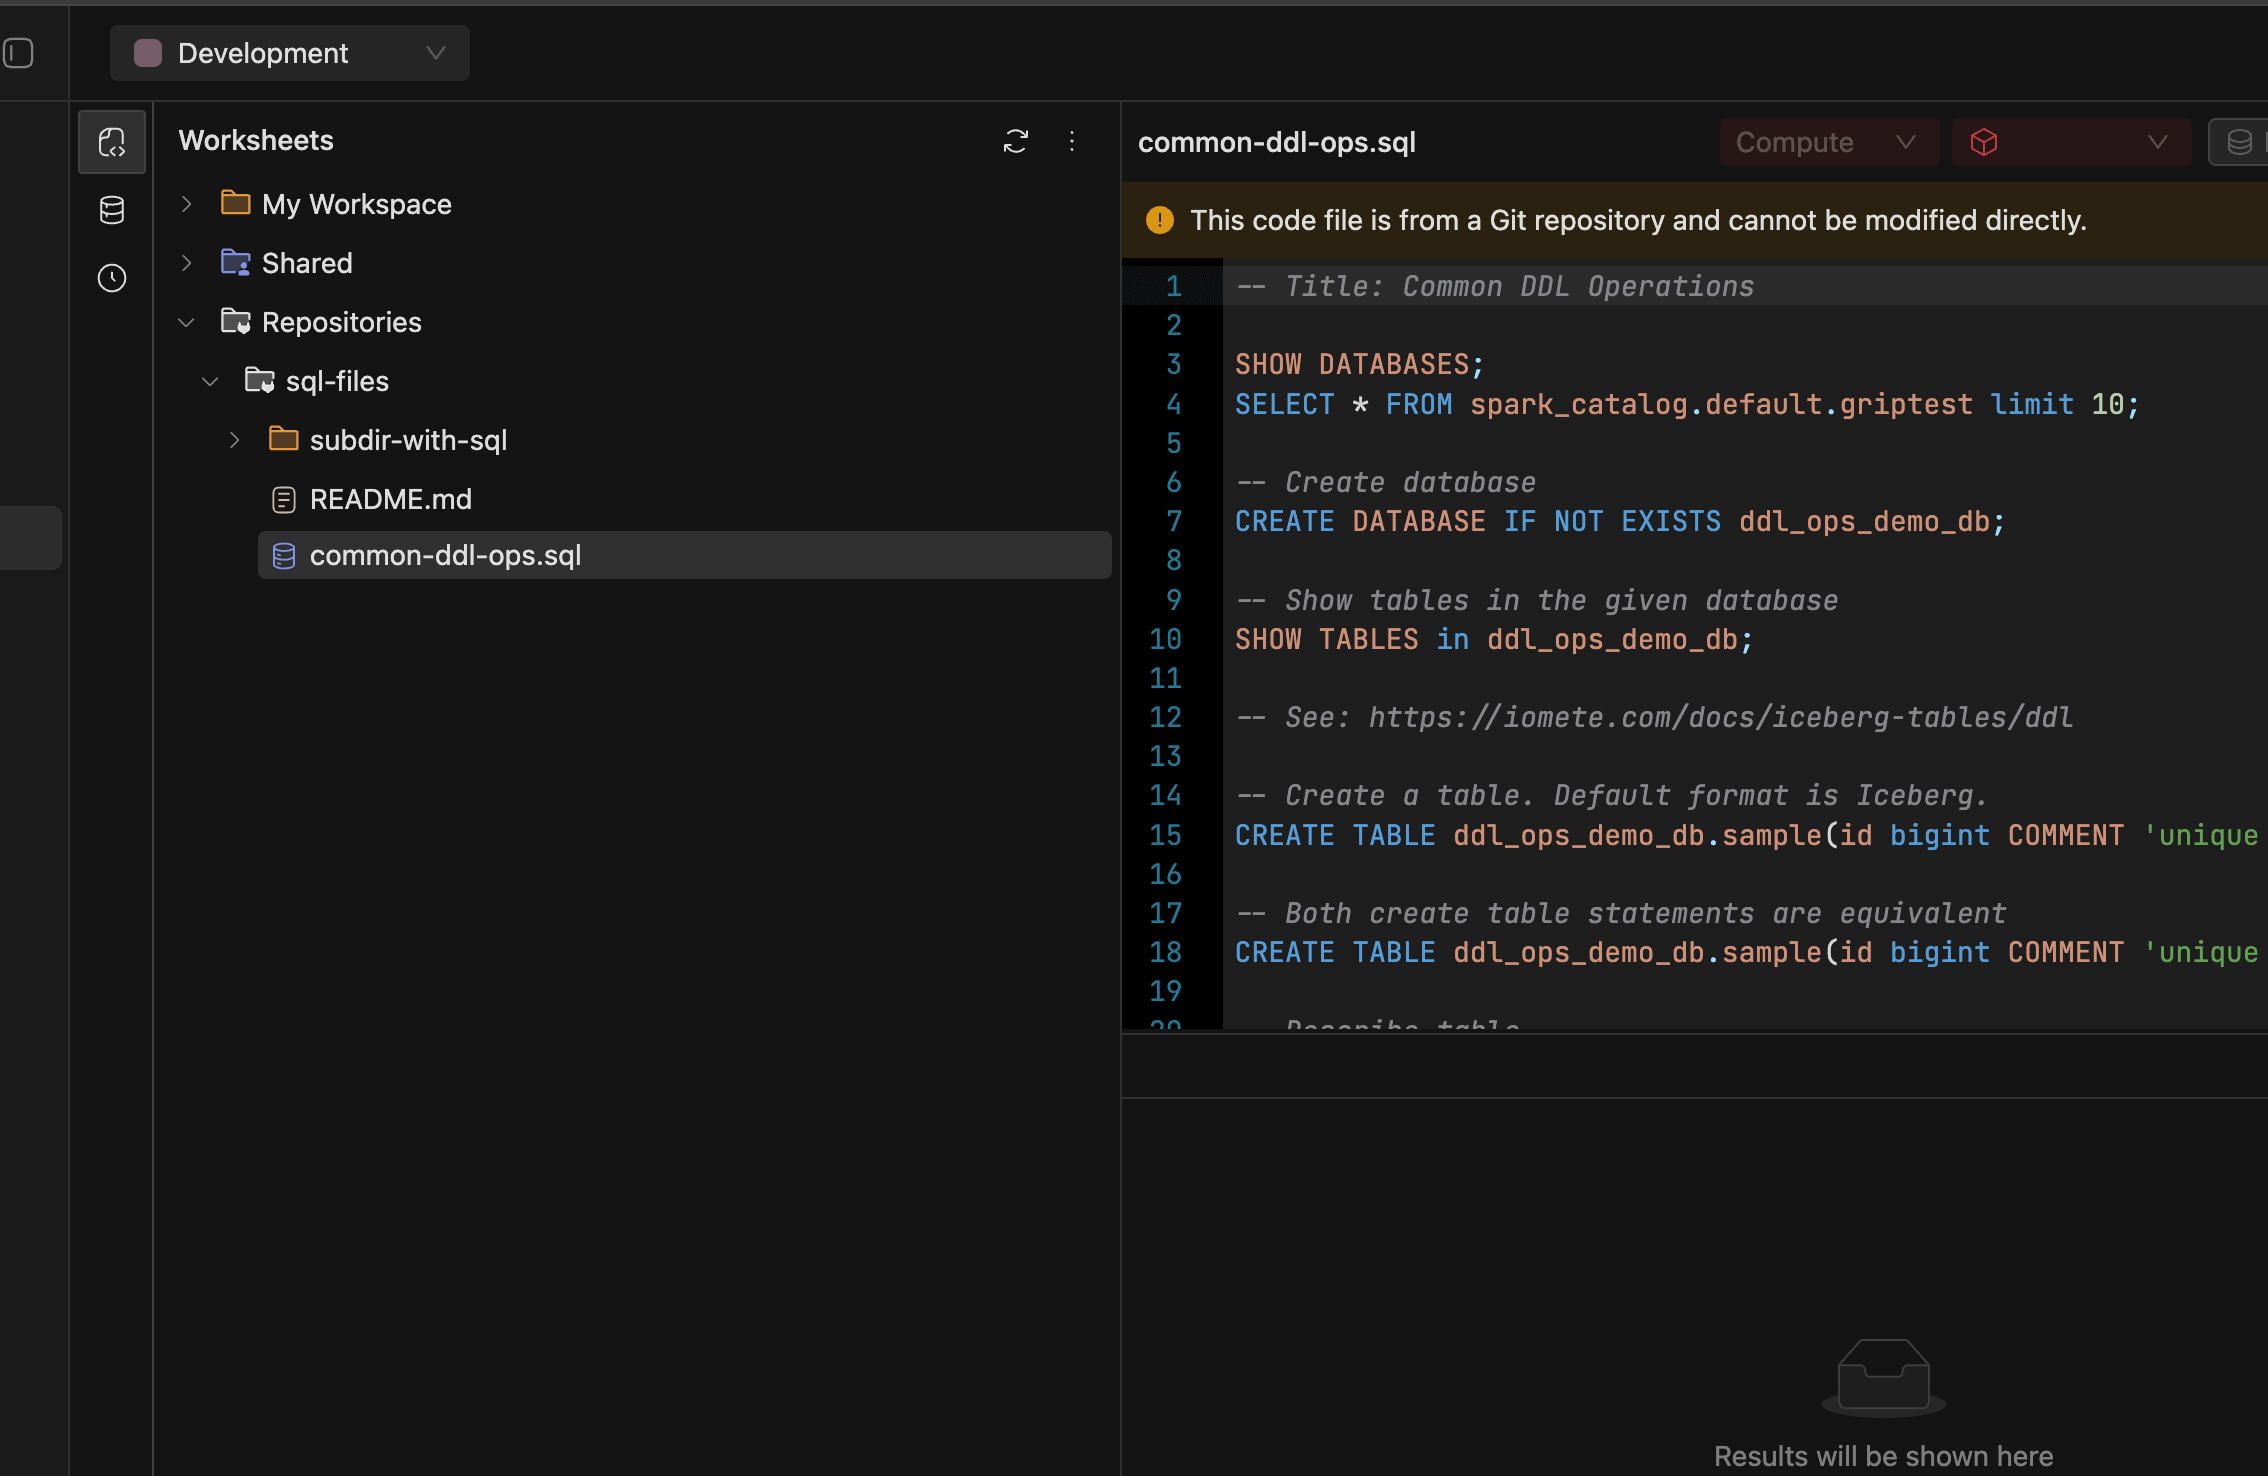
Task: Click the empty results inbox icon
Action: [1884, 1378]
